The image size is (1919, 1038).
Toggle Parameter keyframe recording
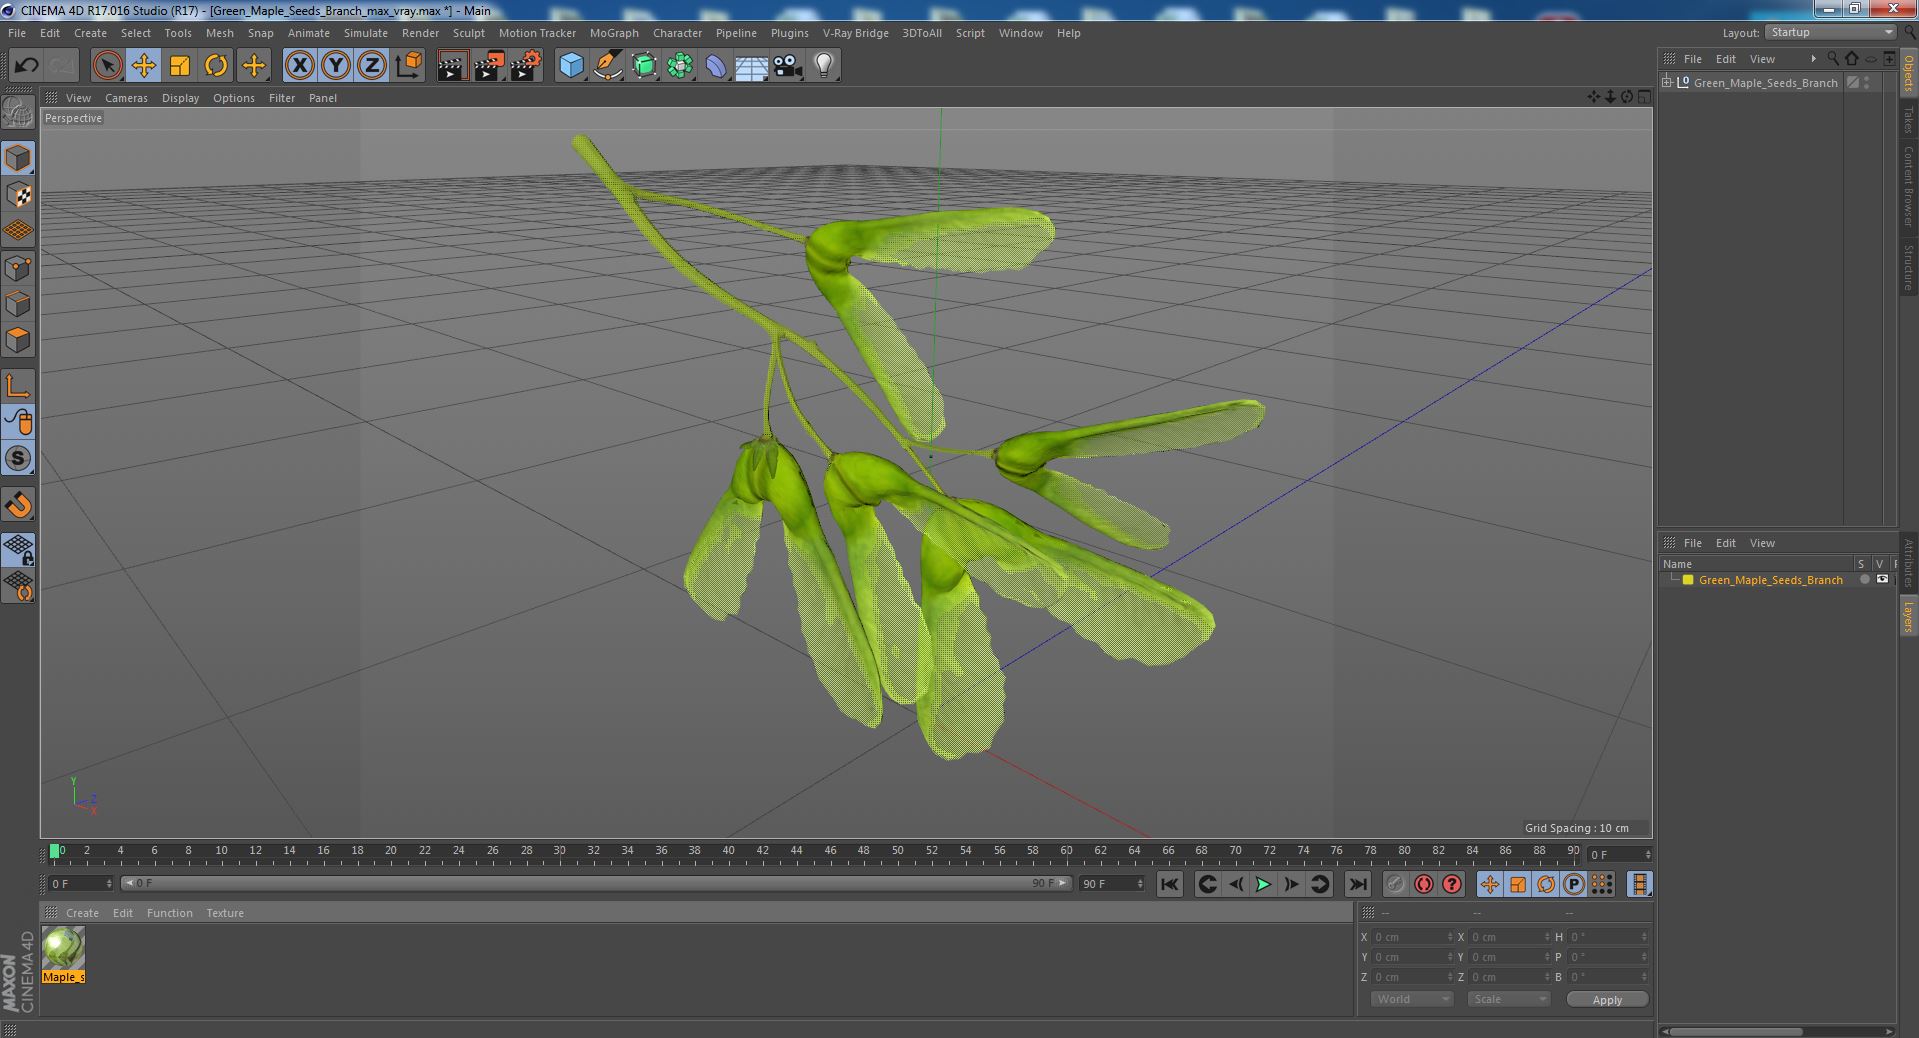(x=1573, y=884)
